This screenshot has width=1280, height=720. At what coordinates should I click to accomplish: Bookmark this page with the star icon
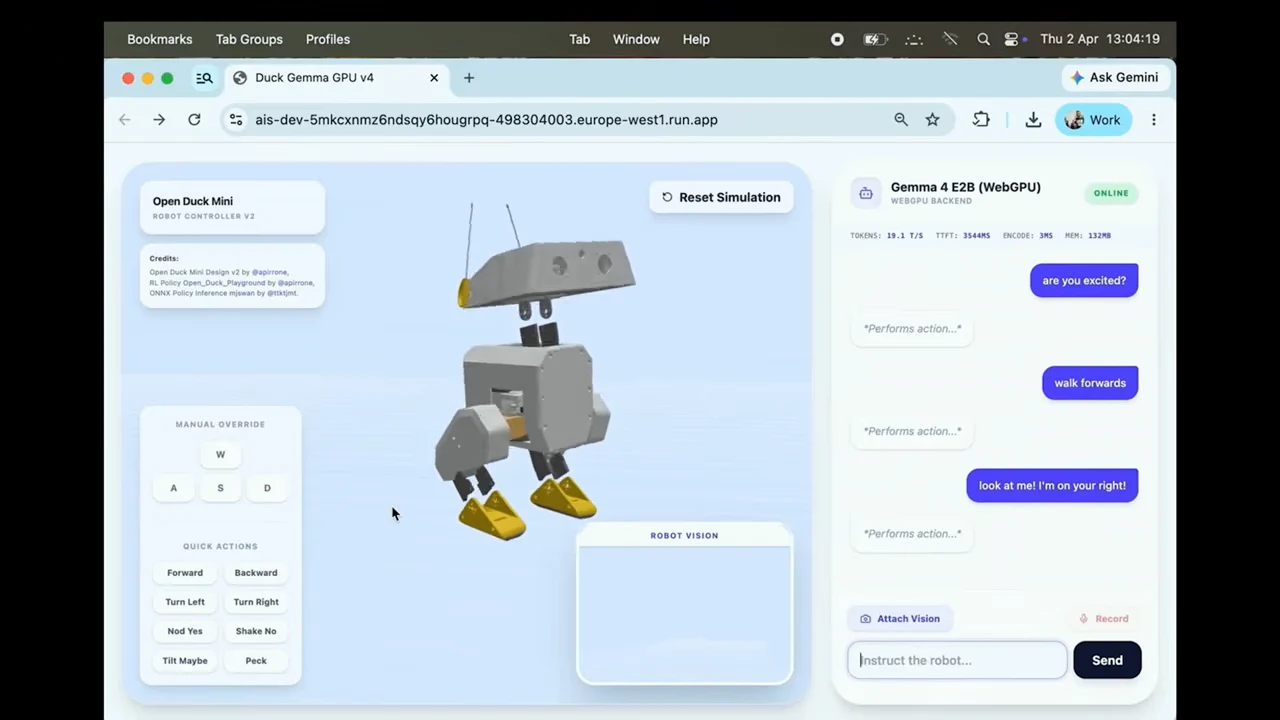tap(932, 120)
